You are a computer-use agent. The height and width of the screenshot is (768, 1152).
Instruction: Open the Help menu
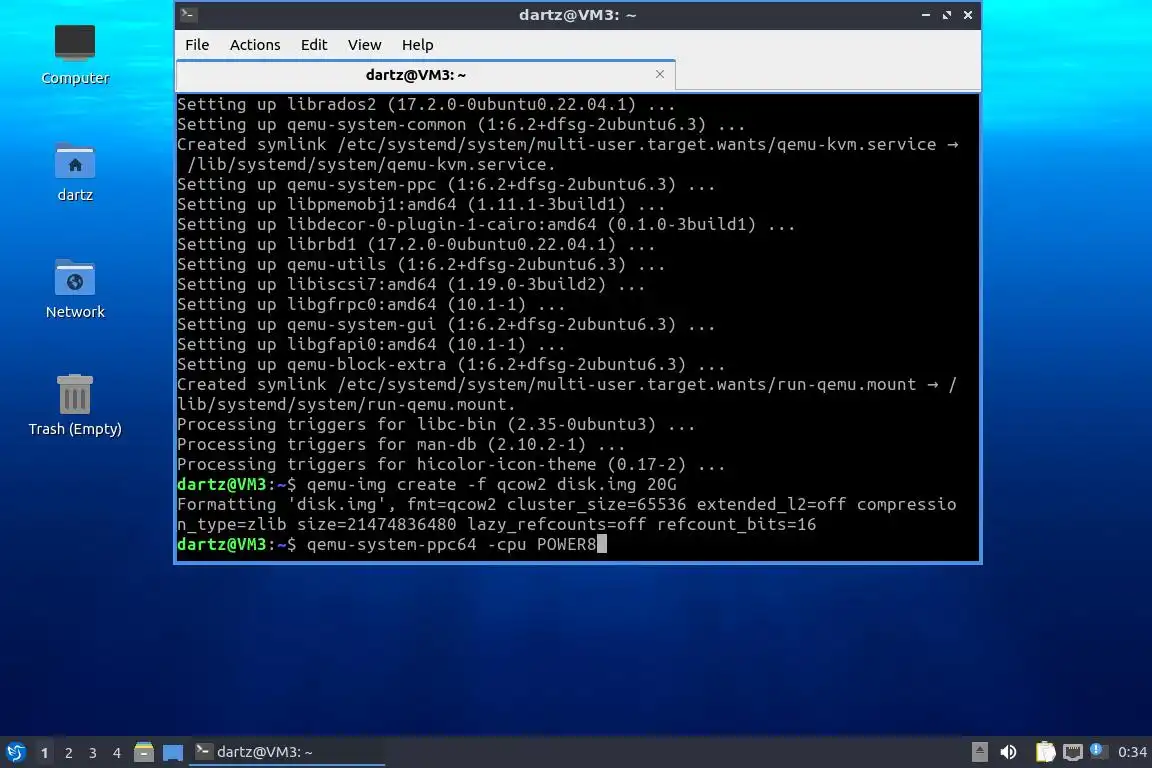click(x=417, y=45)
